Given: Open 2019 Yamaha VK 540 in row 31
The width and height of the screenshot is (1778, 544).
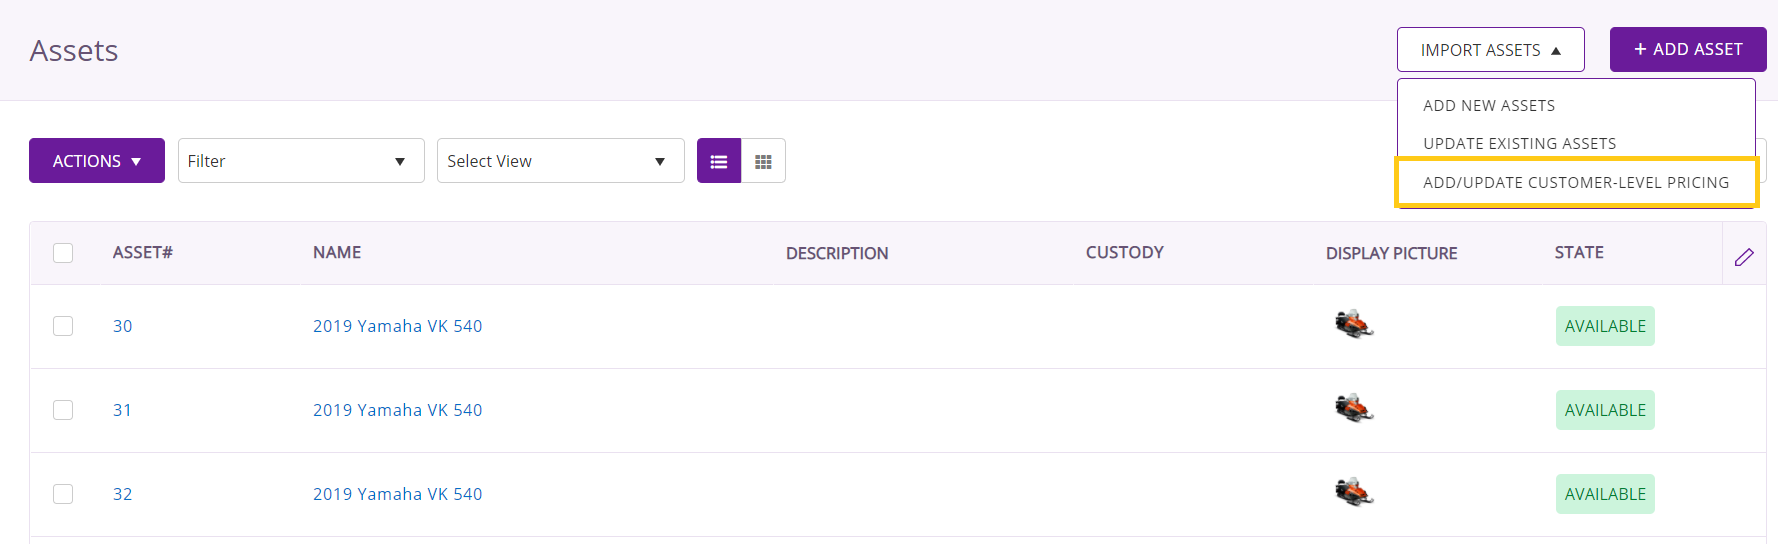Looking at the screenshot, I should (397, 410).
